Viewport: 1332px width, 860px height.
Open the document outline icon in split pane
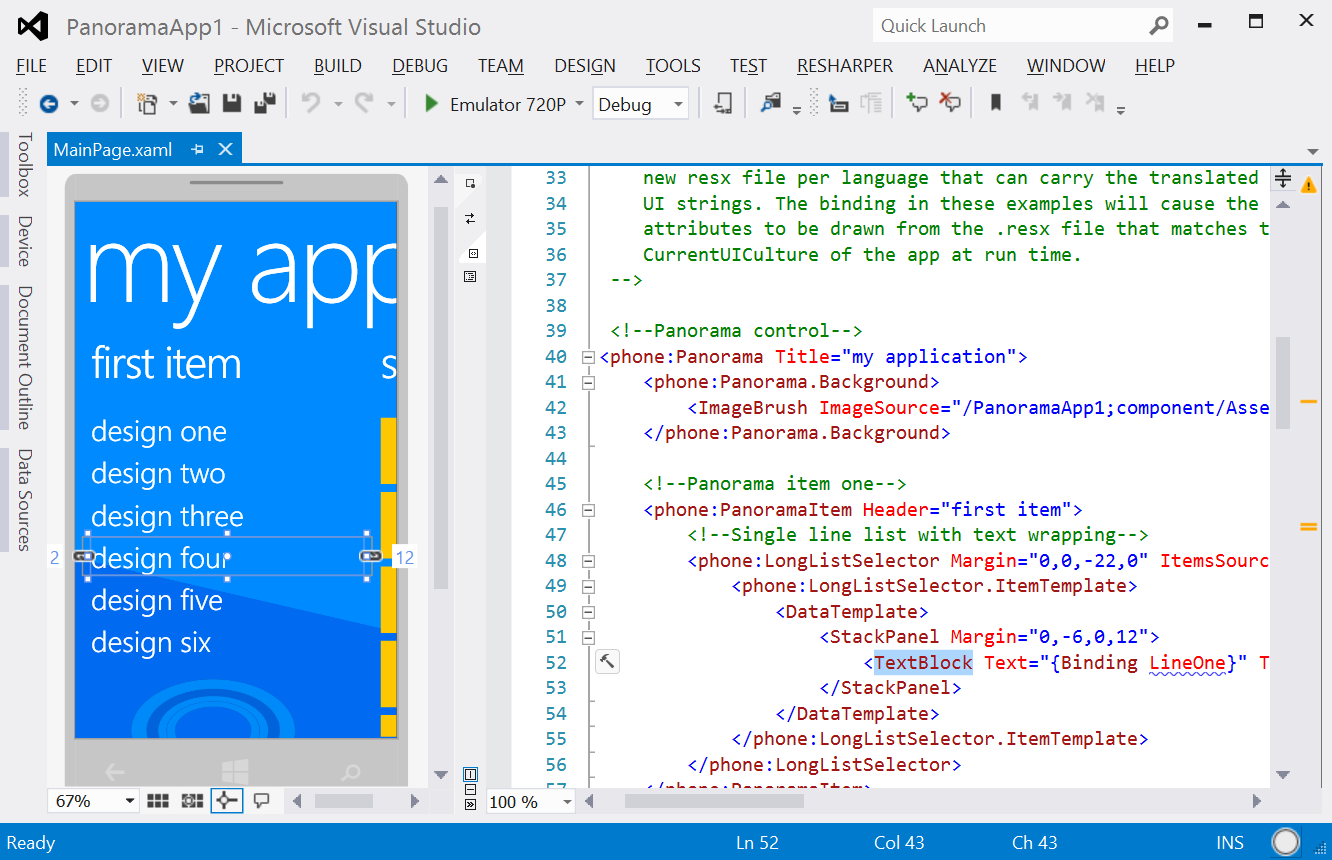471,276
